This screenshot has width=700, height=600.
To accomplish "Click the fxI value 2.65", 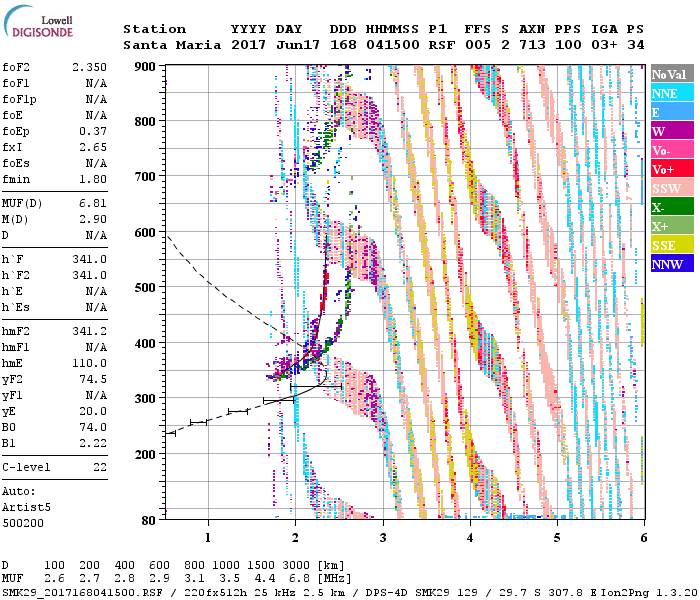I will (93, 148).
